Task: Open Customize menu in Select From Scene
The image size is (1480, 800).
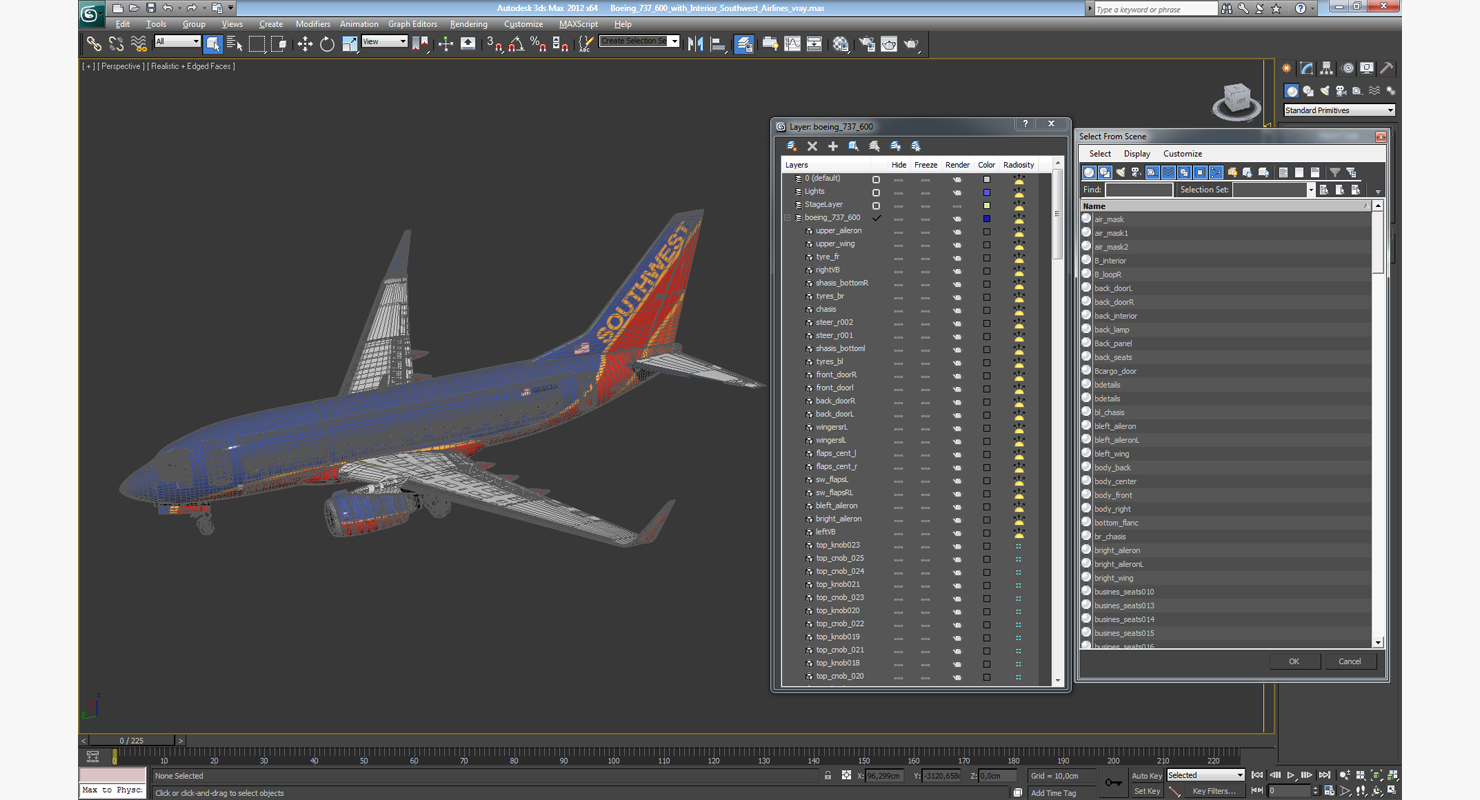Action: 1182,154
